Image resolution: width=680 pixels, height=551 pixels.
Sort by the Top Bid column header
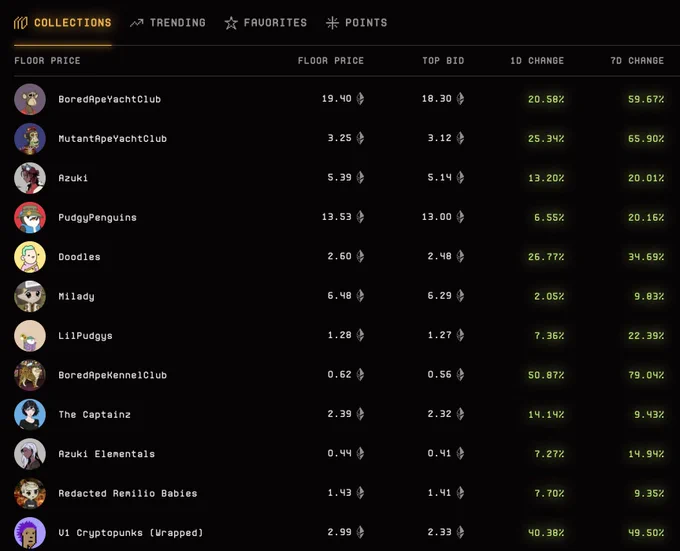coord(443,61)
